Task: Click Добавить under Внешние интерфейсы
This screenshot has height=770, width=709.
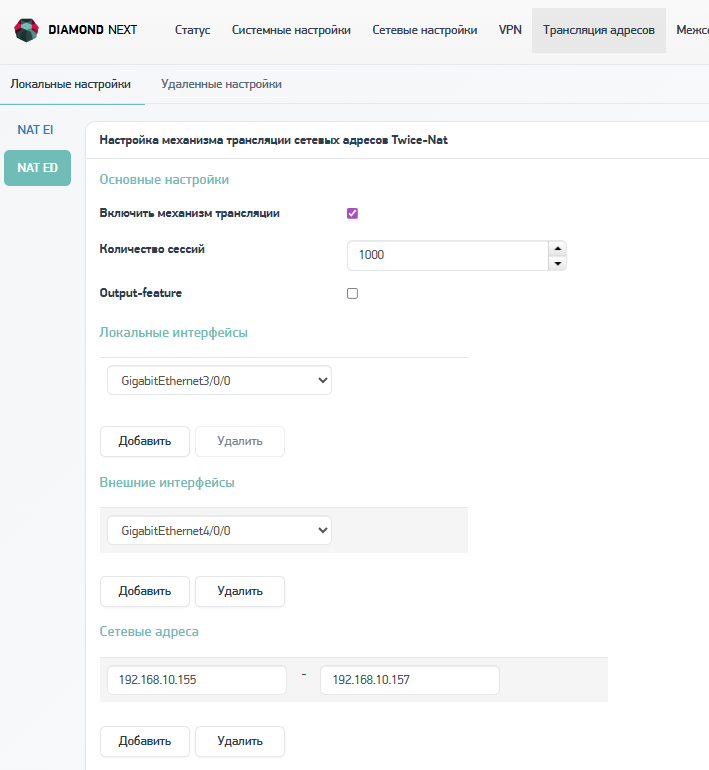Action: pos(145,591)
